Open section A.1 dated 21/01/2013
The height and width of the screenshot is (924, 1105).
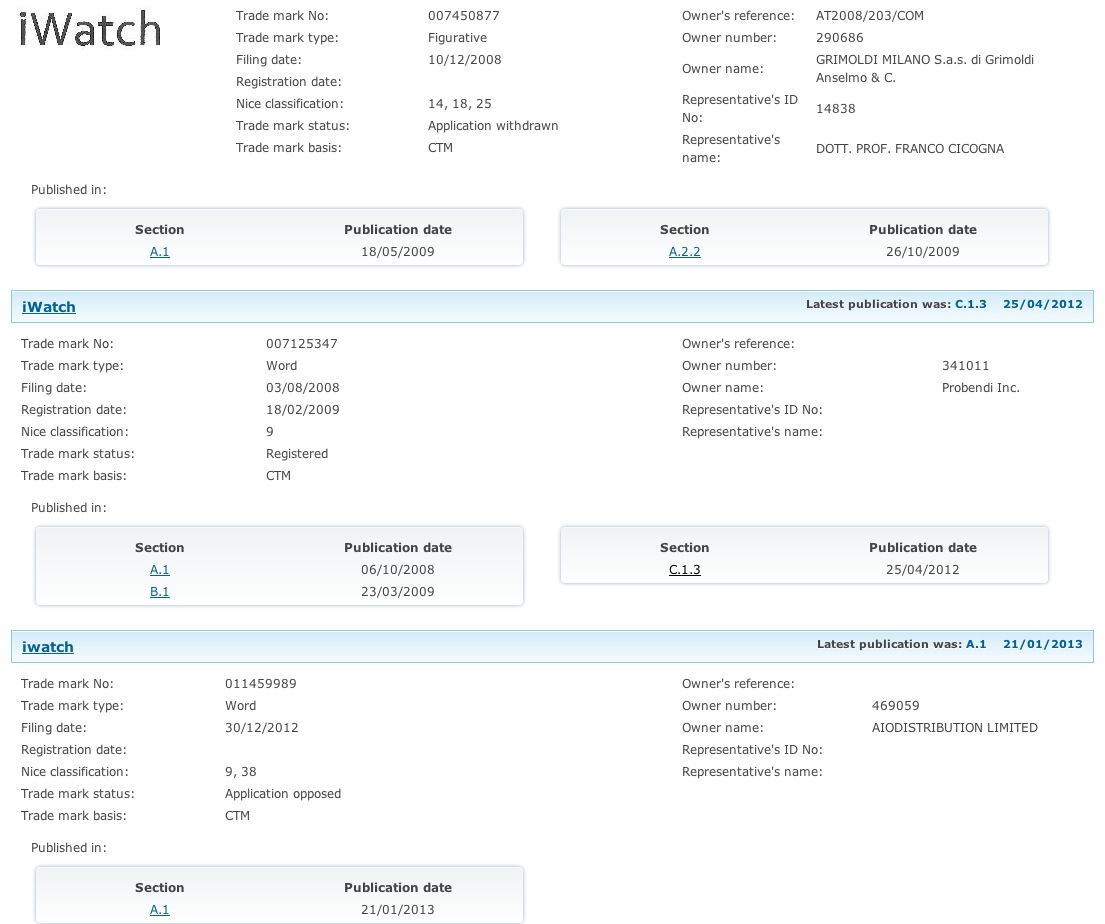159,909
